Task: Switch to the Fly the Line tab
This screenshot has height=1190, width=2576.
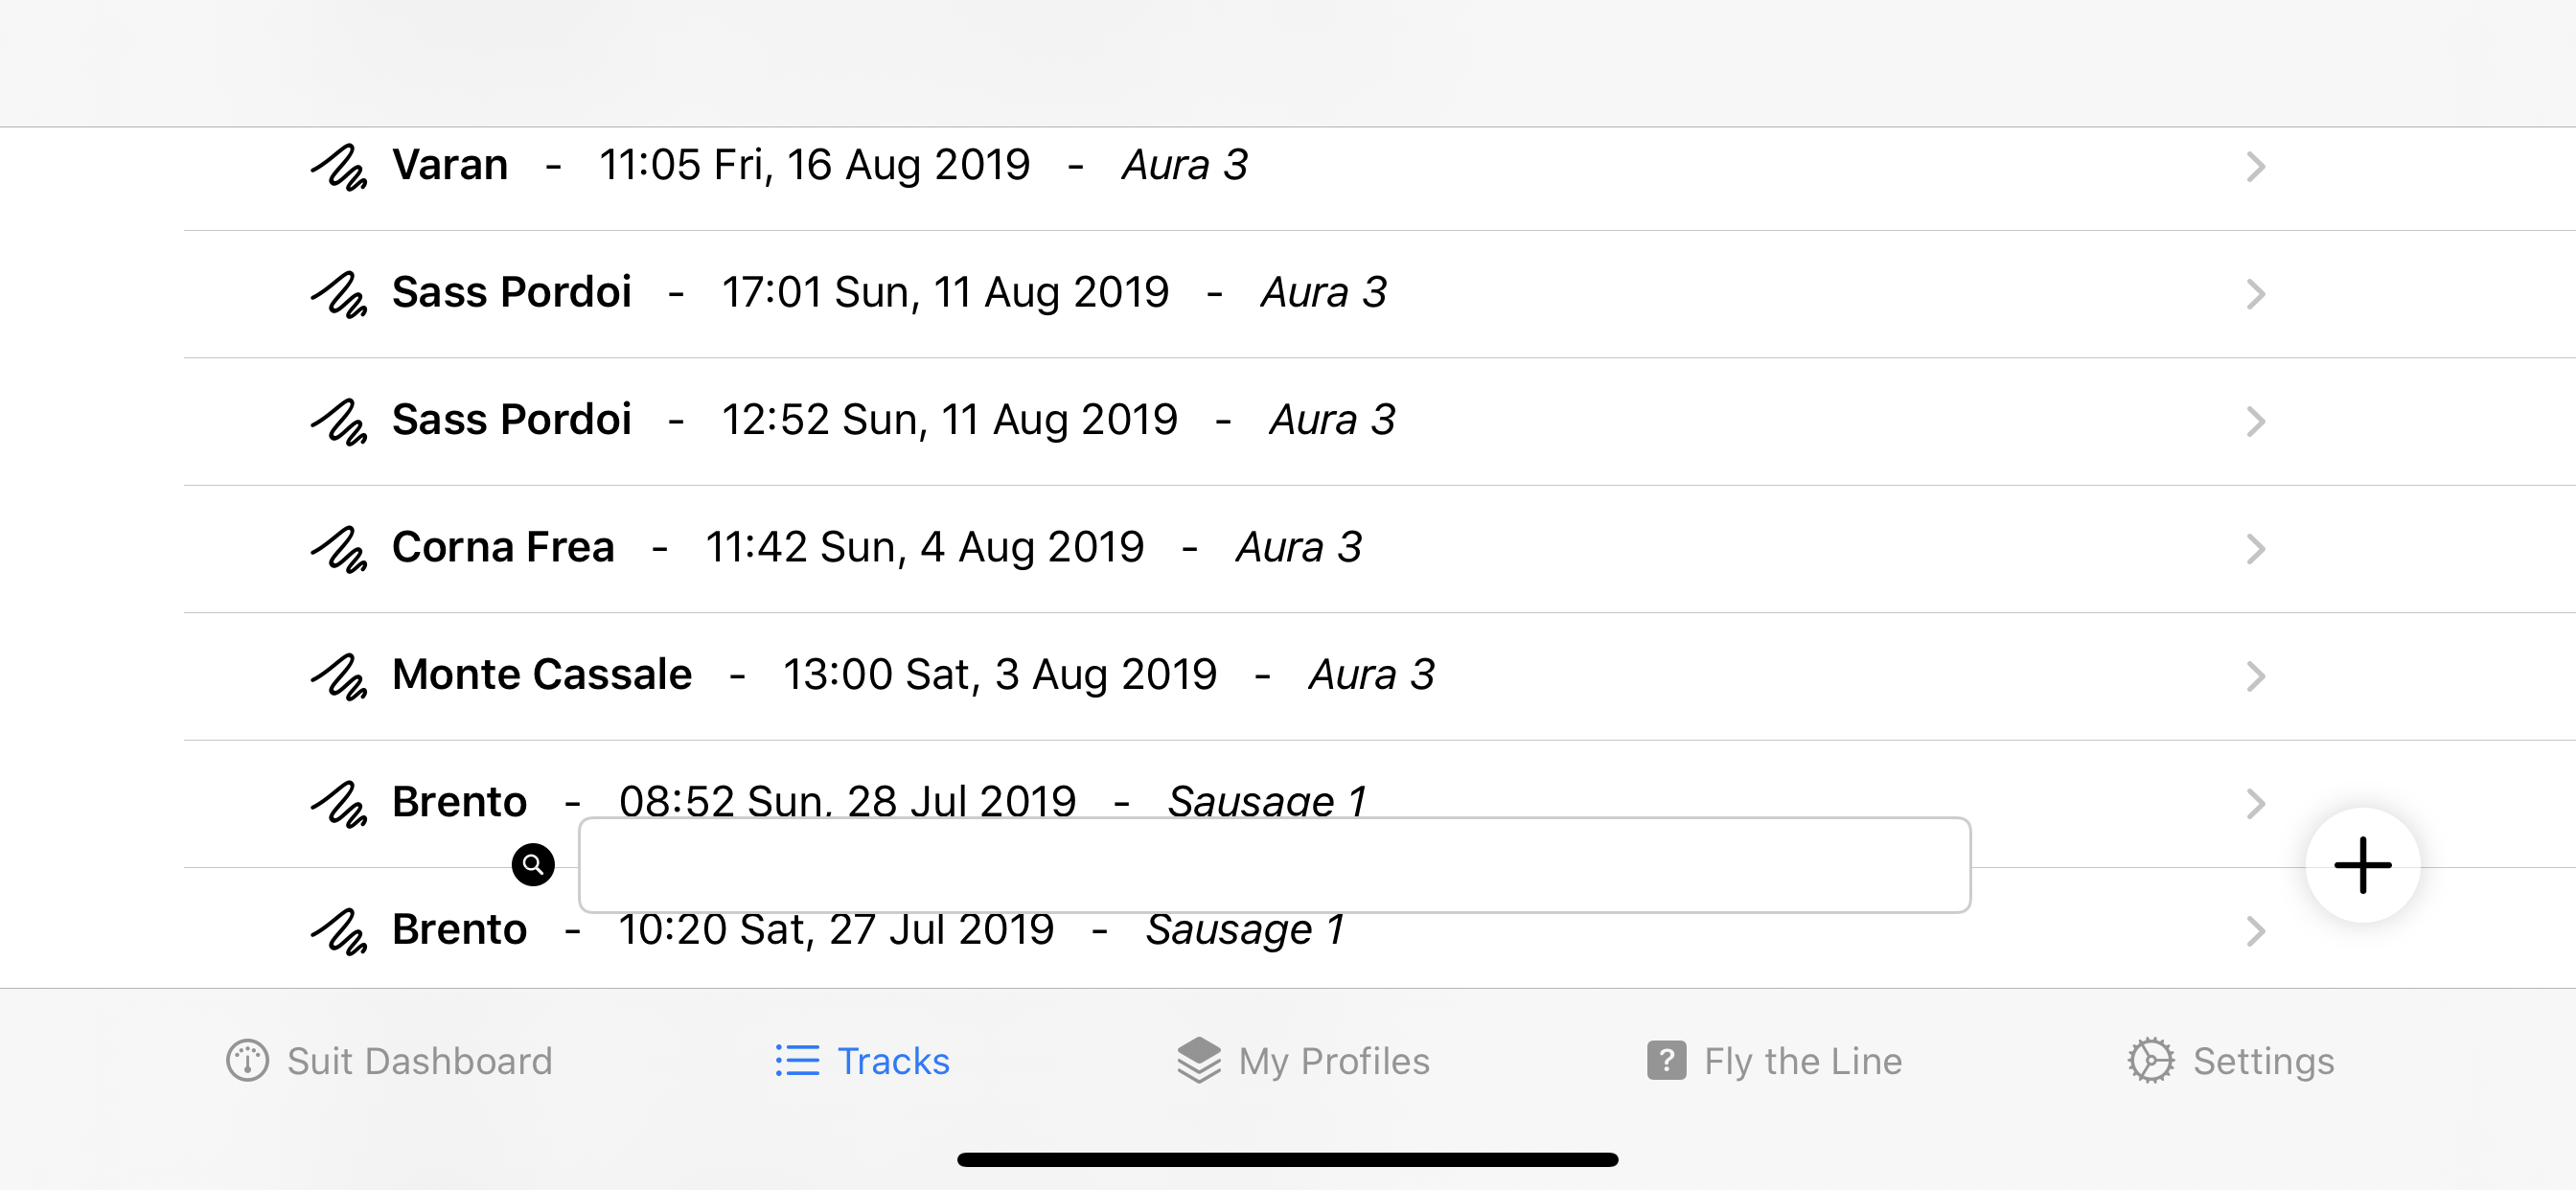Action: [1775, 1060]
